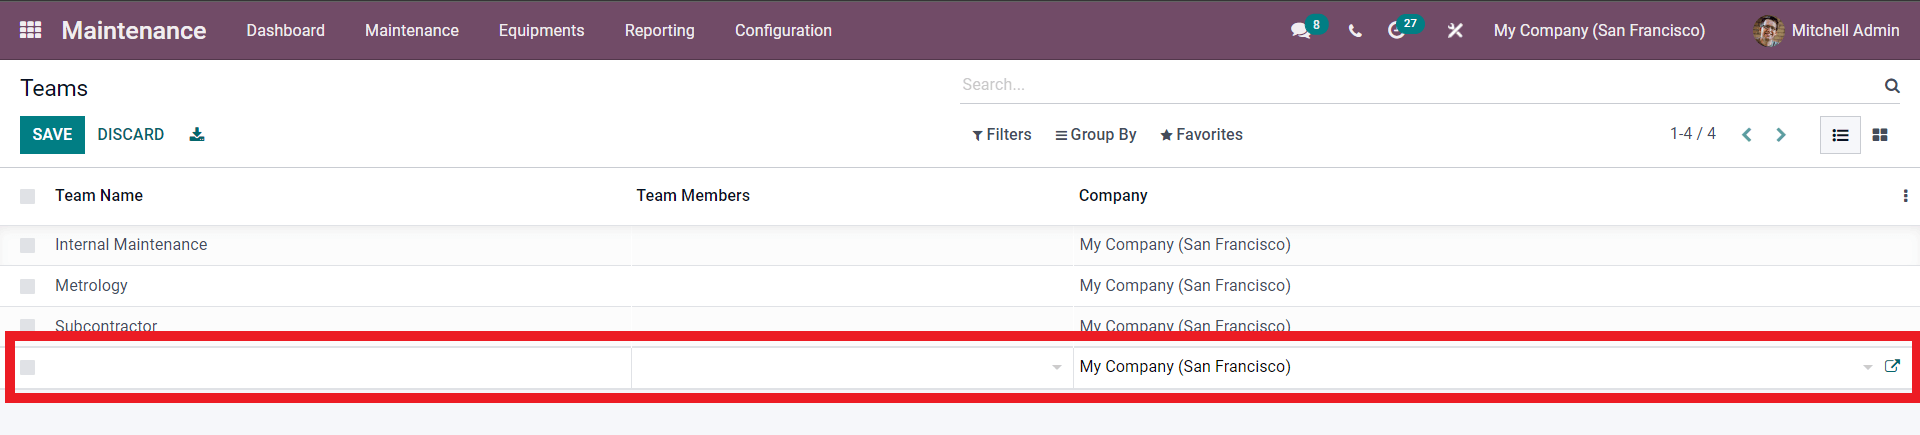Open the apps grid menu icon

click(30, 30)
